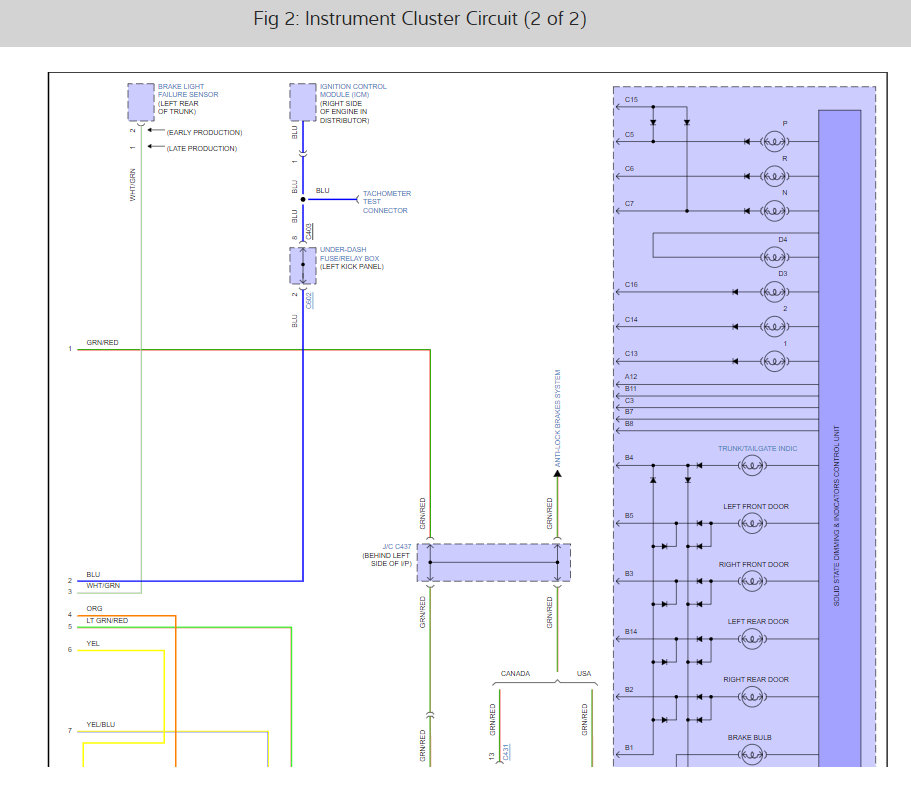Click the C14 terminal label
911x801 pixels.
[631, 319]
